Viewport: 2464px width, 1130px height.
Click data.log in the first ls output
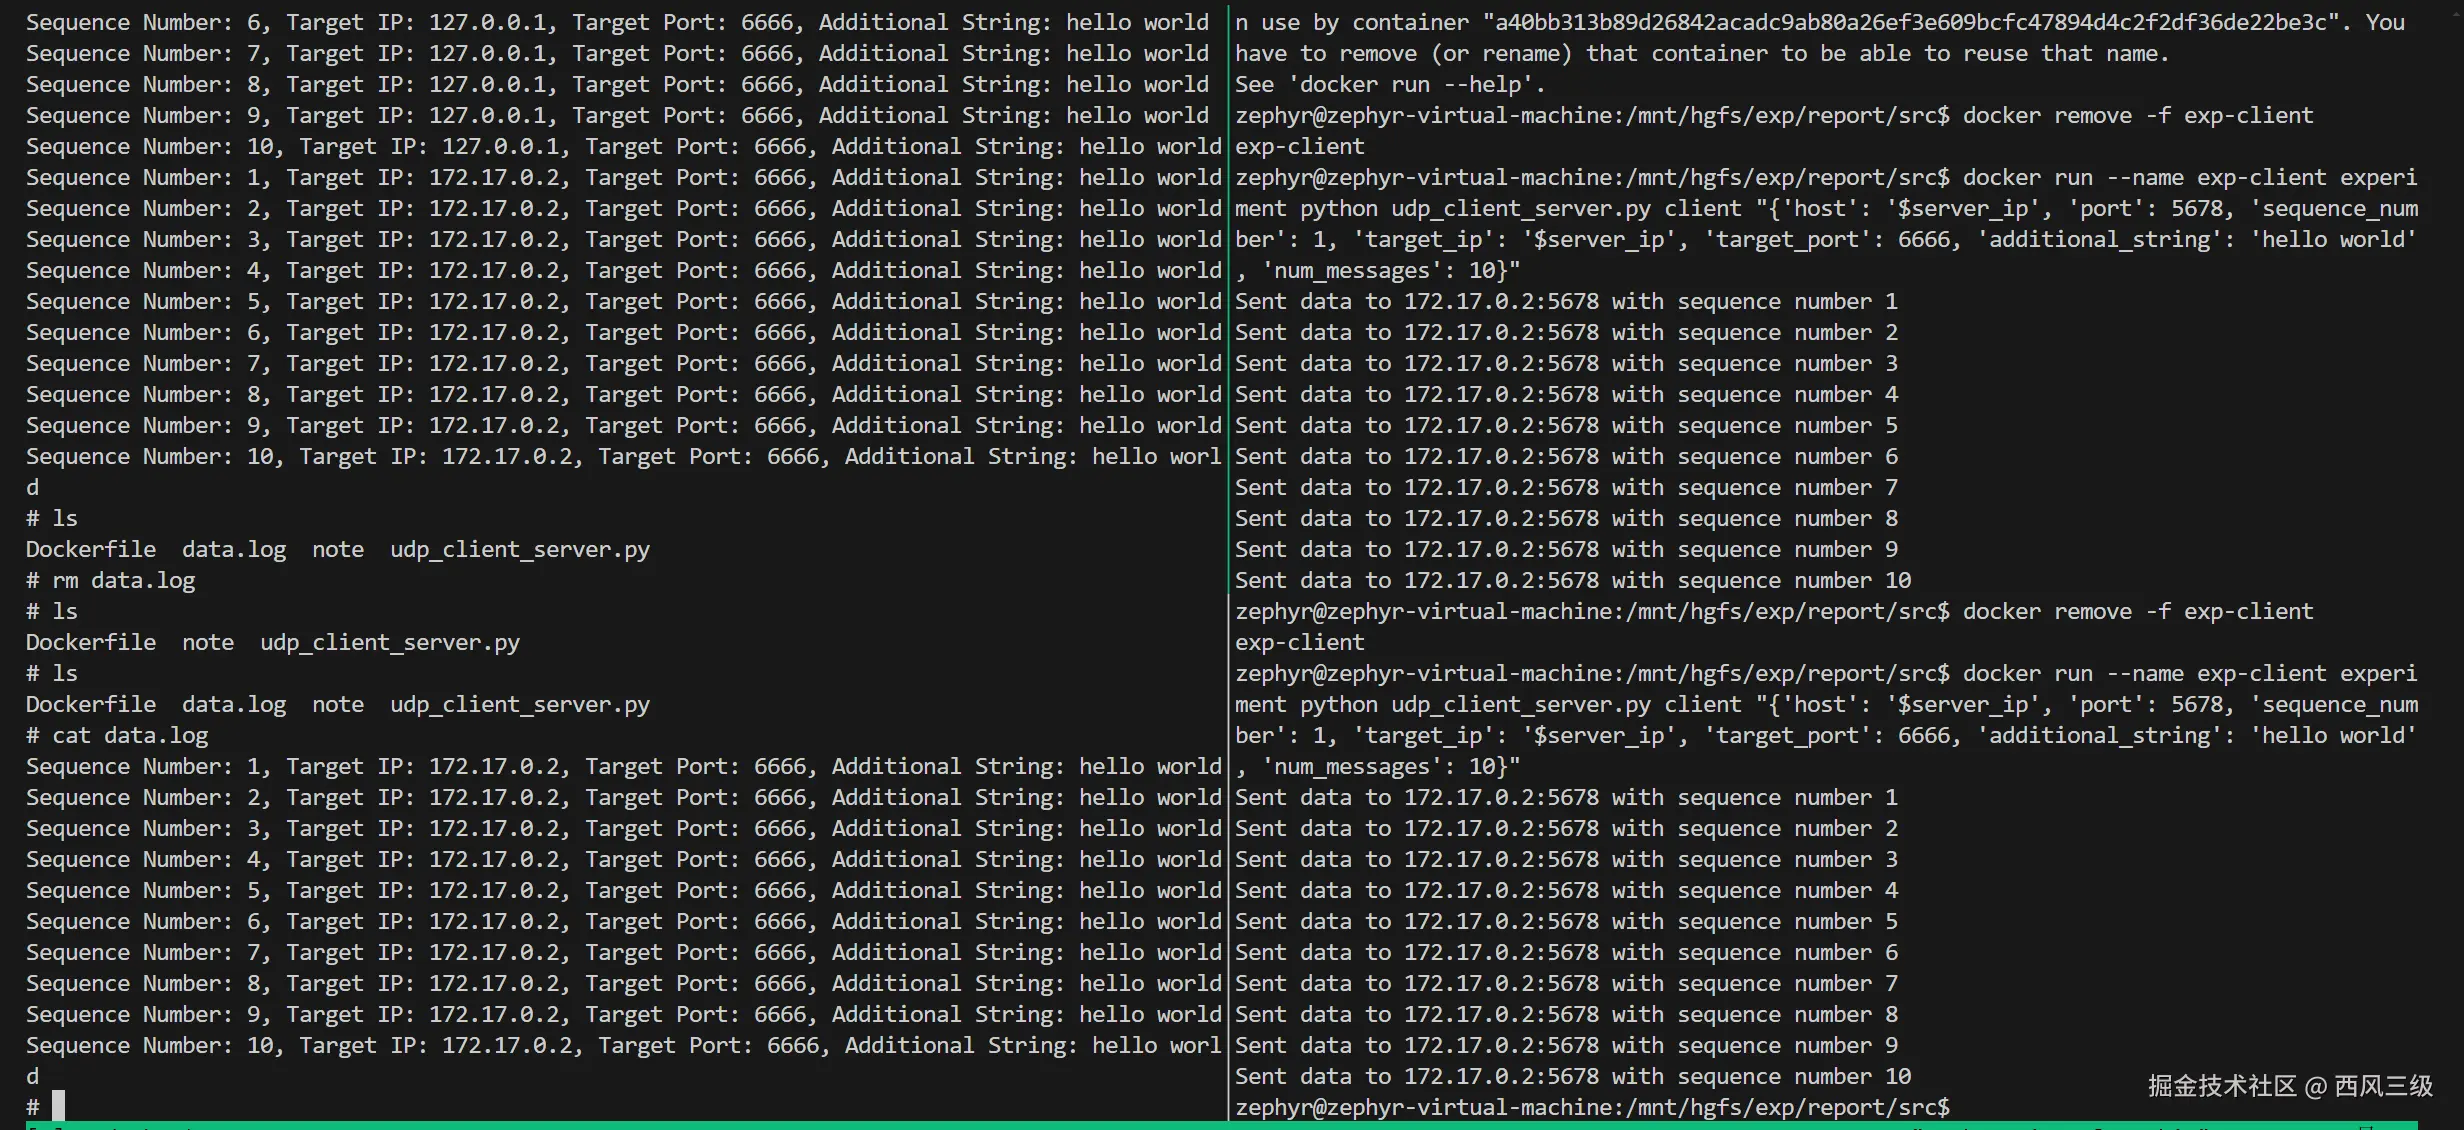point(234,549)
